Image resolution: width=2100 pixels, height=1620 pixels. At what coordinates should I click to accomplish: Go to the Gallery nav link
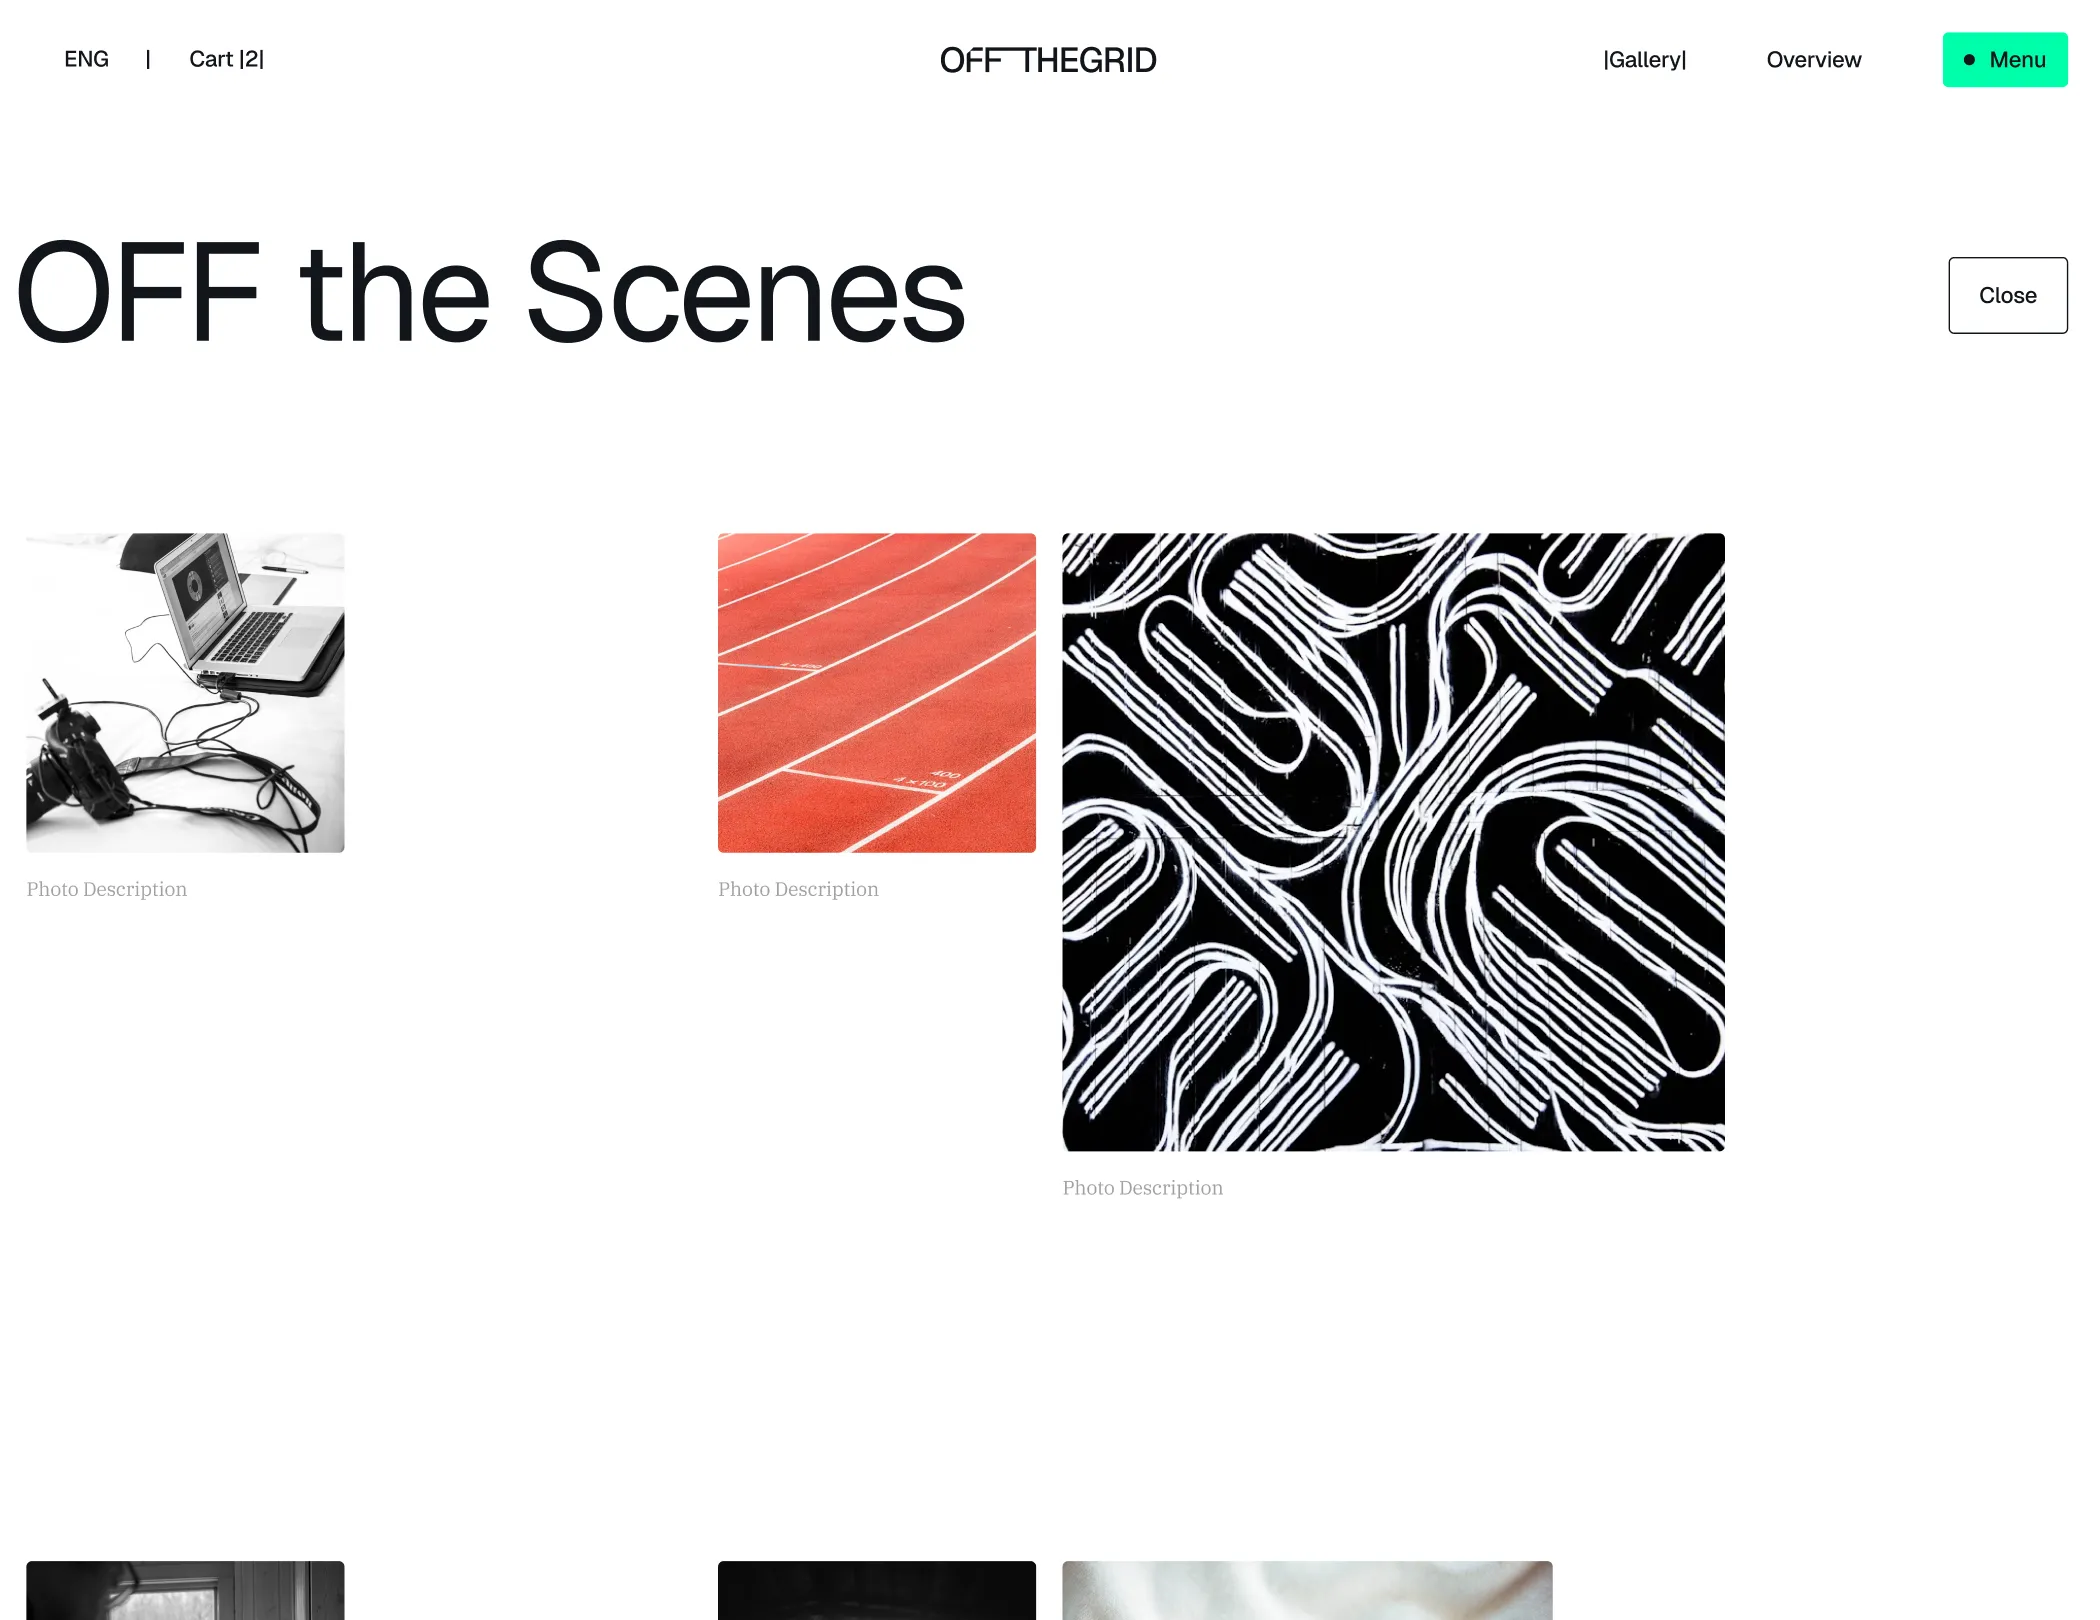pyautogui.click(x=1644, y=60)
